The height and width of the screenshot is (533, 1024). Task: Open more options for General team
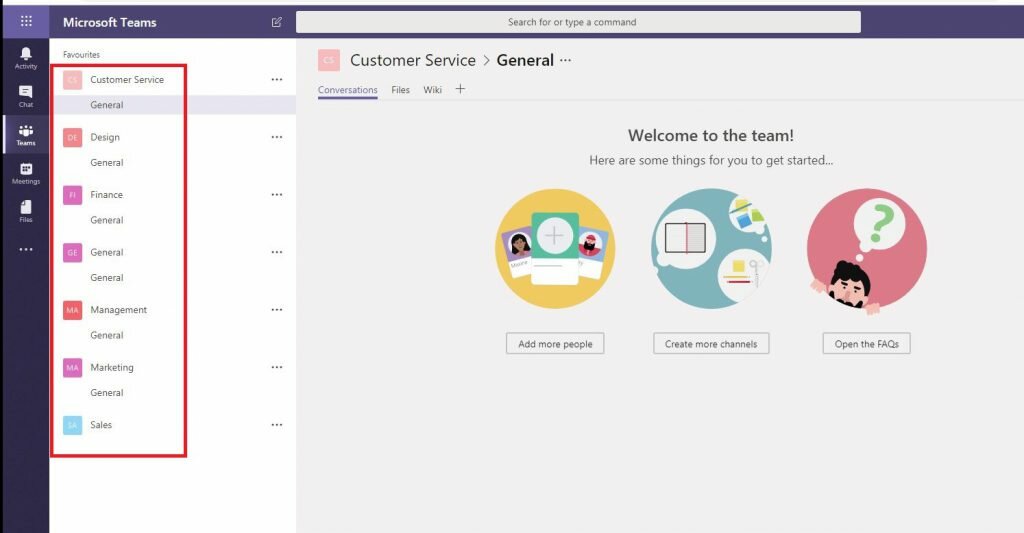coord(277,252)
